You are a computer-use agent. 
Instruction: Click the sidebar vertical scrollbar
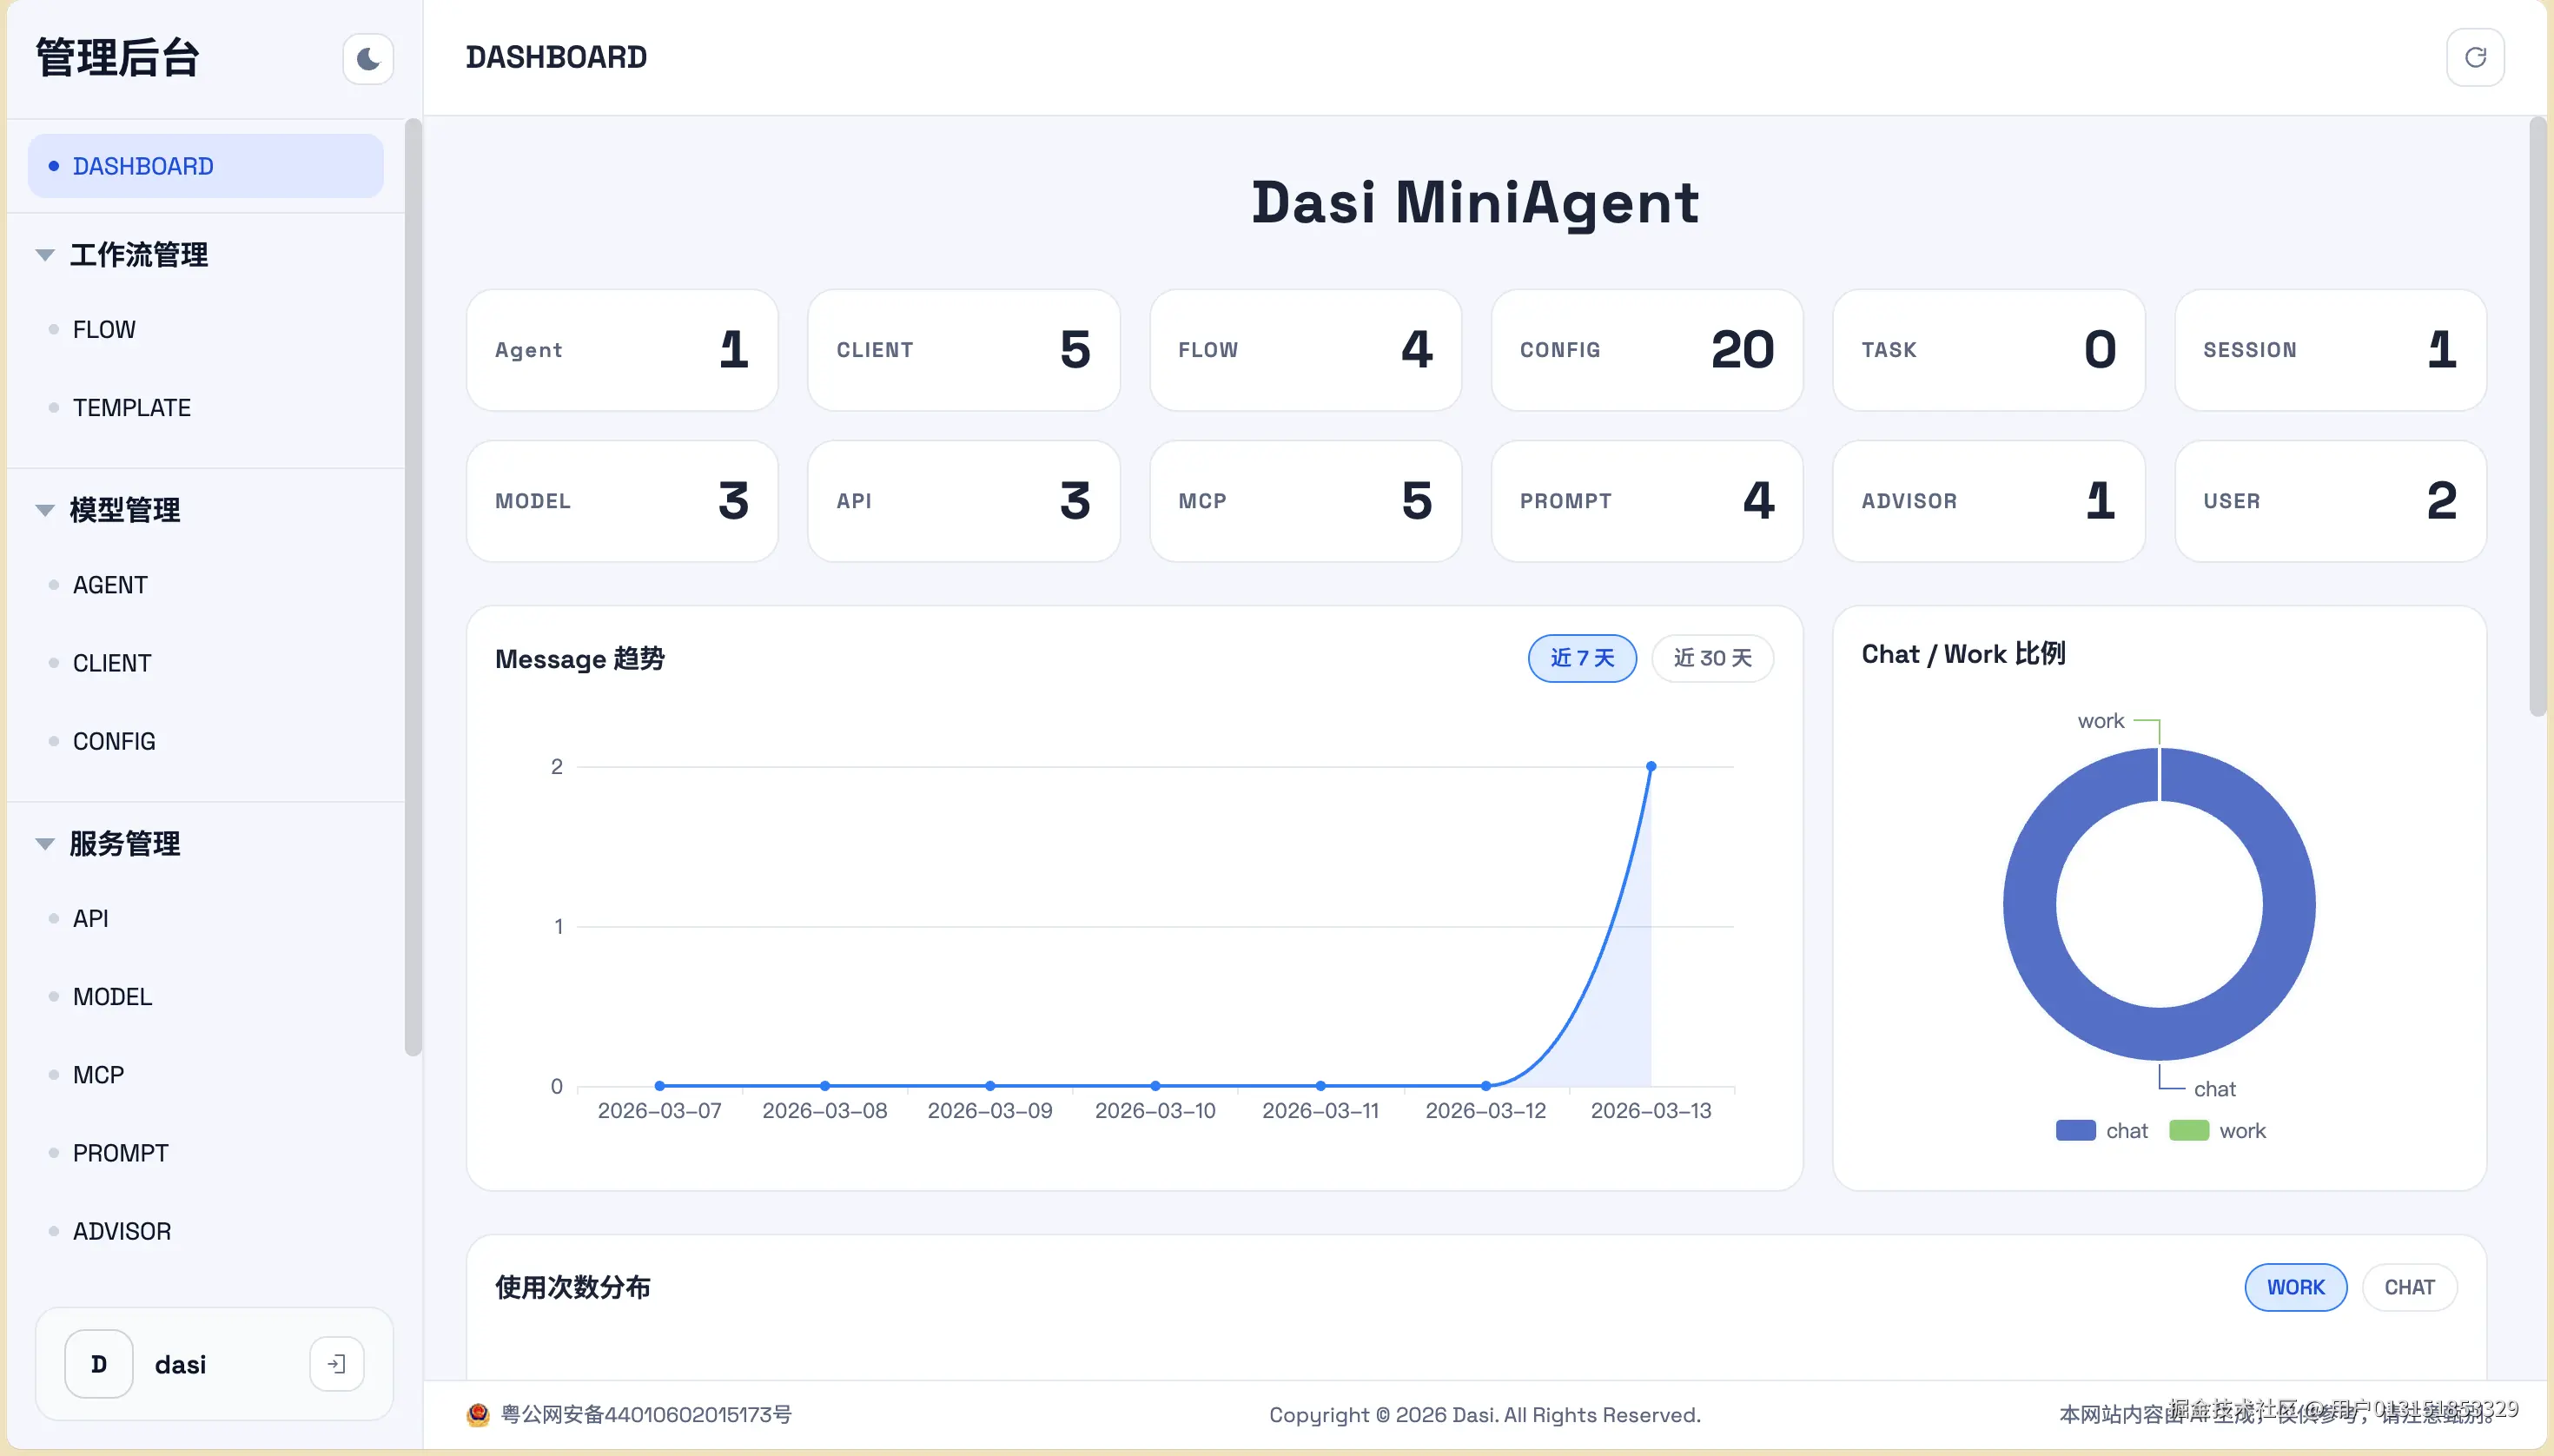coord(413,586)
